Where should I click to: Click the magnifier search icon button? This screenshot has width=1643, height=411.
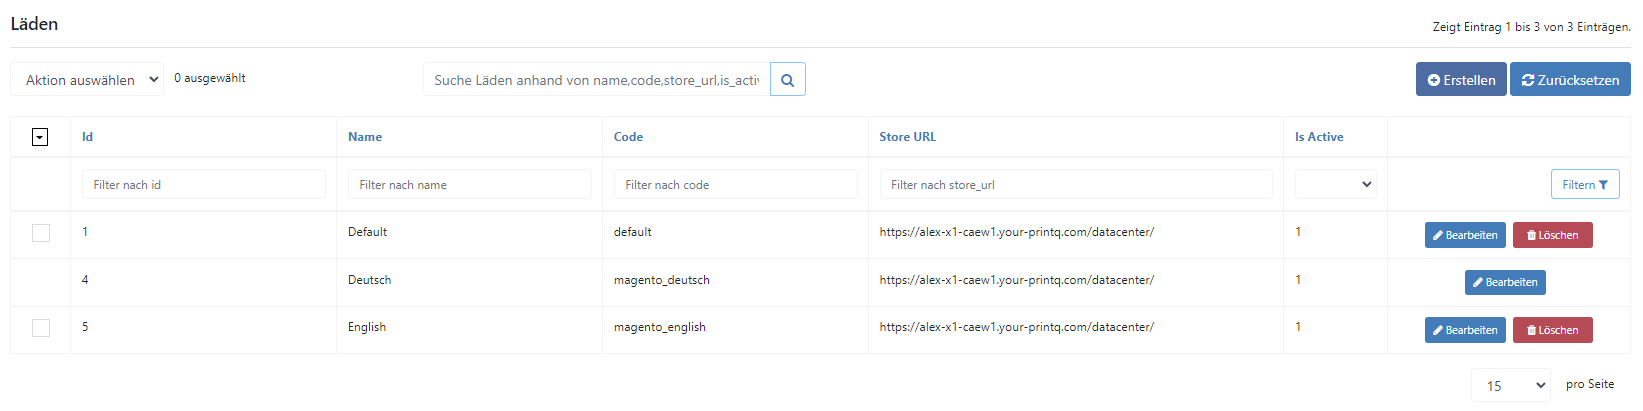787,80
